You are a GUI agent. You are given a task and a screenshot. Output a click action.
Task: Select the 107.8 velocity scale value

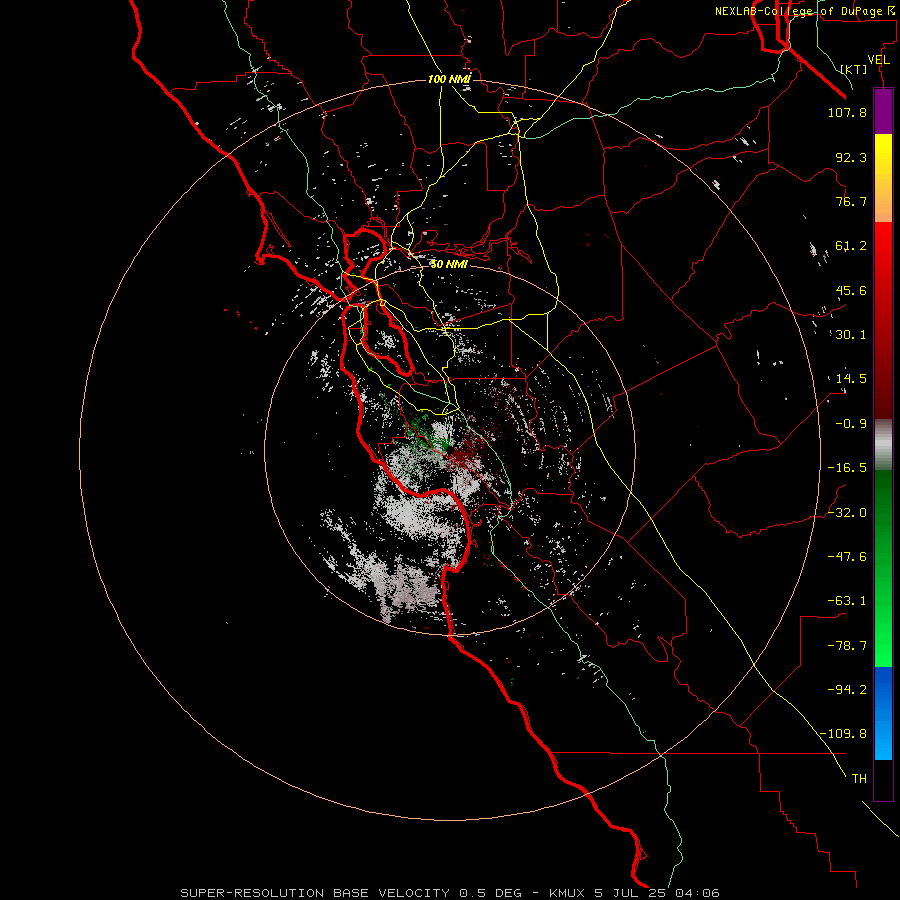(x=847, y=112)
